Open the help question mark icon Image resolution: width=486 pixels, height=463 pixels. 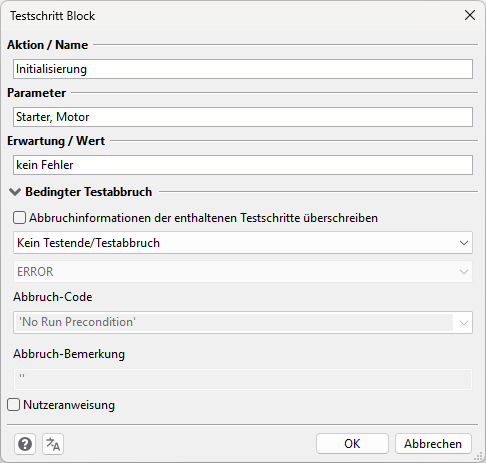[25, 444]
